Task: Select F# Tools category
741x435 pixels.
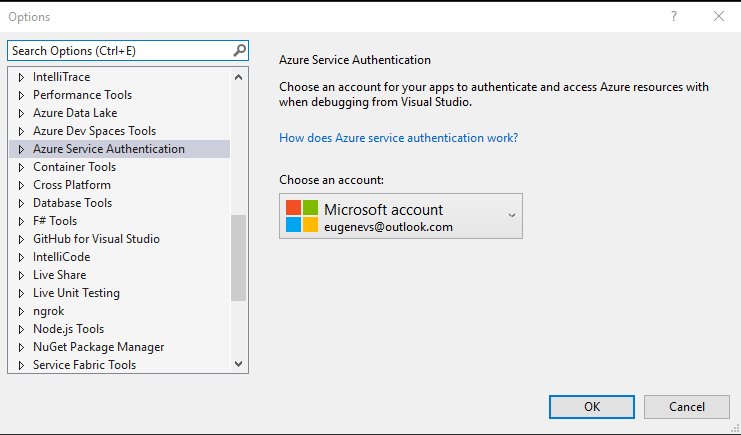Action: [55, 220]
